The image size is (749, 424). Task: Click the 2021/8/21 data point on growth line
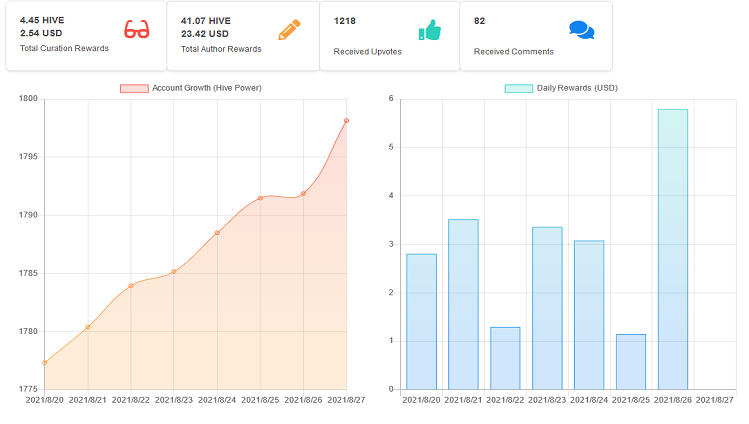(x=88, y=327)
